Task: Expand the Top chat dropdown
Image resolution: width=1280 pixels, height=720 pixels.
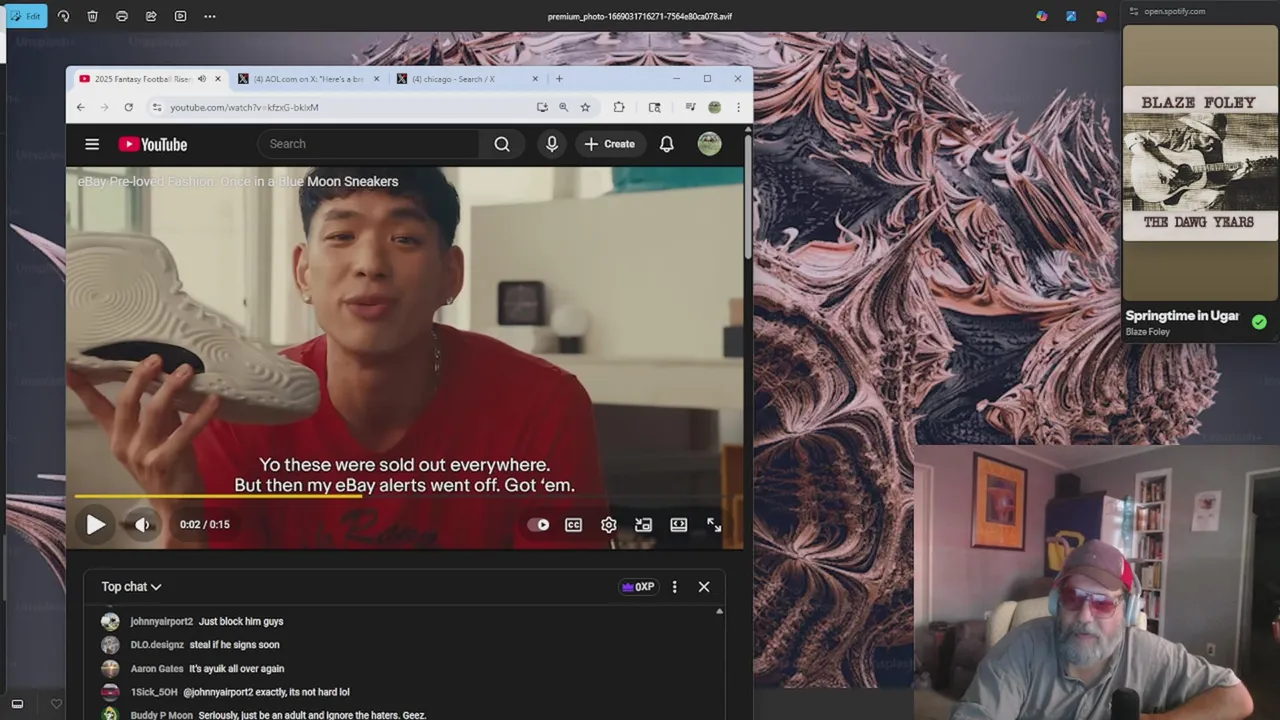Action: (131, 587)
